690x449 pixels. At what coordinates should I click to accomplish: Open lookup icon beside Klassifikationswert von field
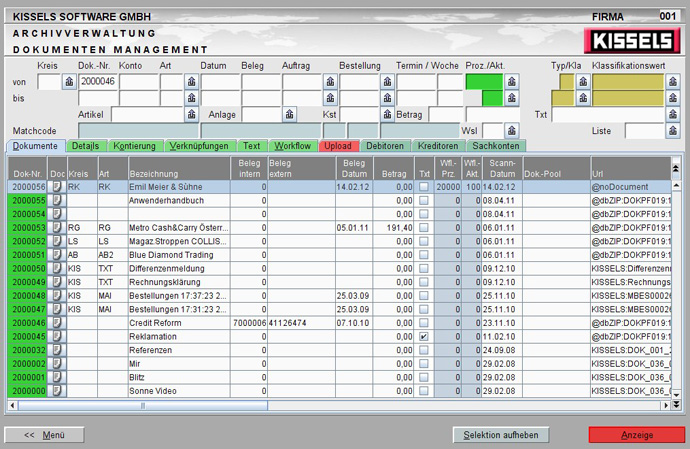point(673,82)
